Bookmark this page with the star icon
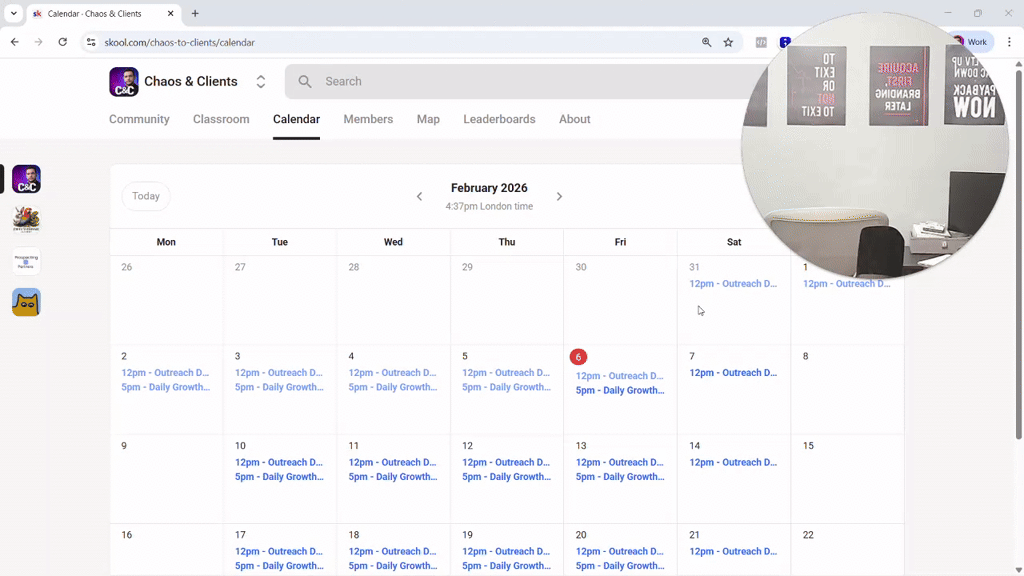This screenshot has height=576, width=1024. [x=729, y=42]
